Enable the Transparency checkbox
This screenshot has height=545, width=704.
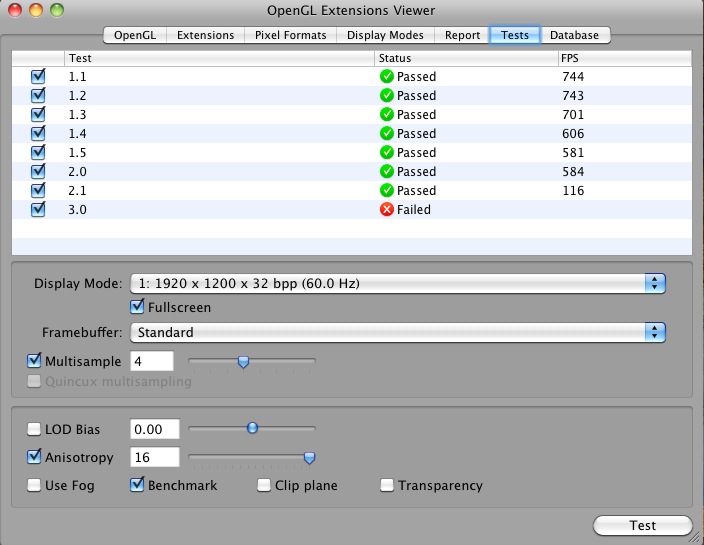(x=387, y=485)
